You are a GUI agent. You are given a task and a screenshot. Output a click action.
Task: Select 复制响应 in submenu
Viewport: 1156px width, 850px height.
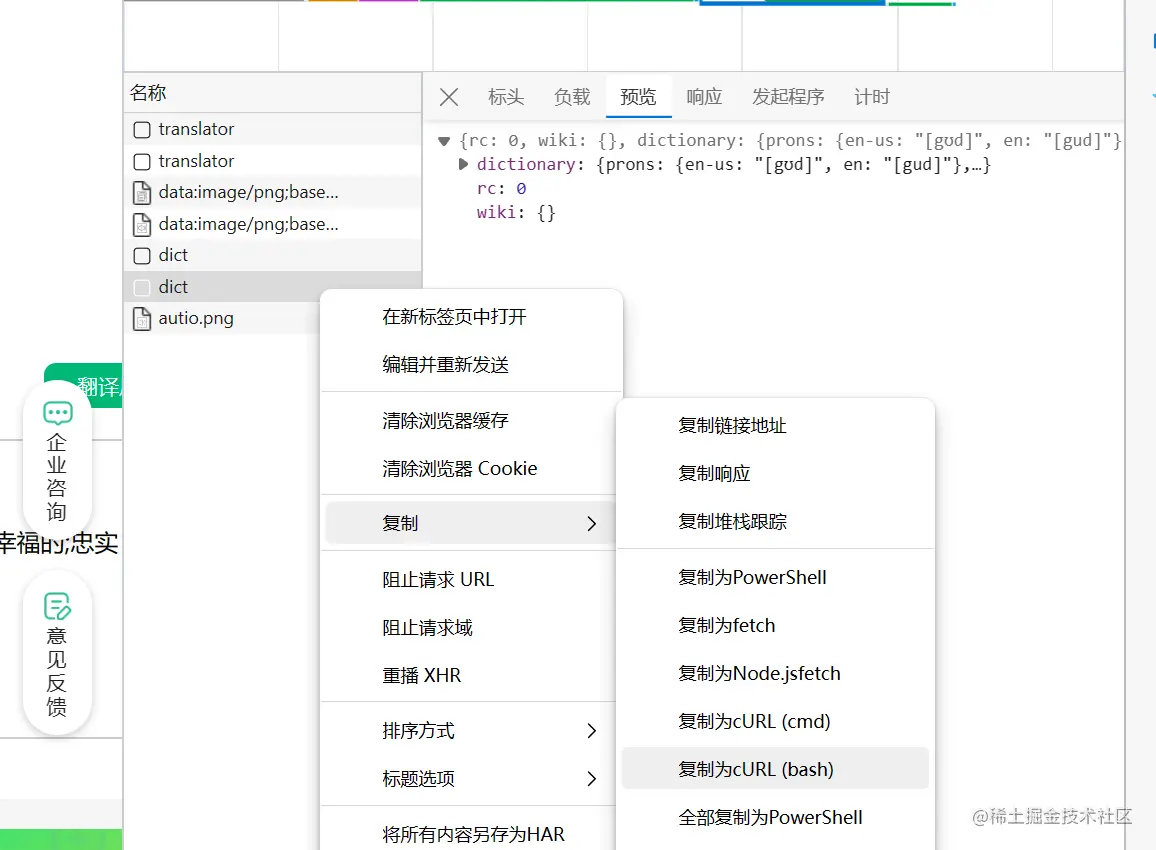[775, 473]
